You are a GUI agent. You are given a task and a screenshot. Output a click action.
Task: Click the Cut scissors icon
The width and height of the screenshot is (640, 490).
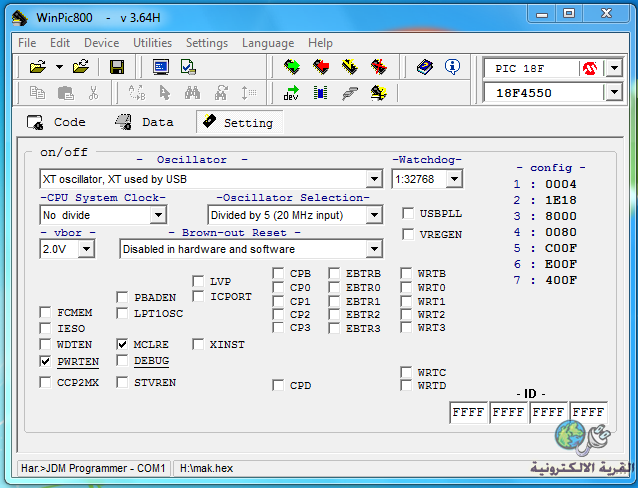[x=93, y=93]
